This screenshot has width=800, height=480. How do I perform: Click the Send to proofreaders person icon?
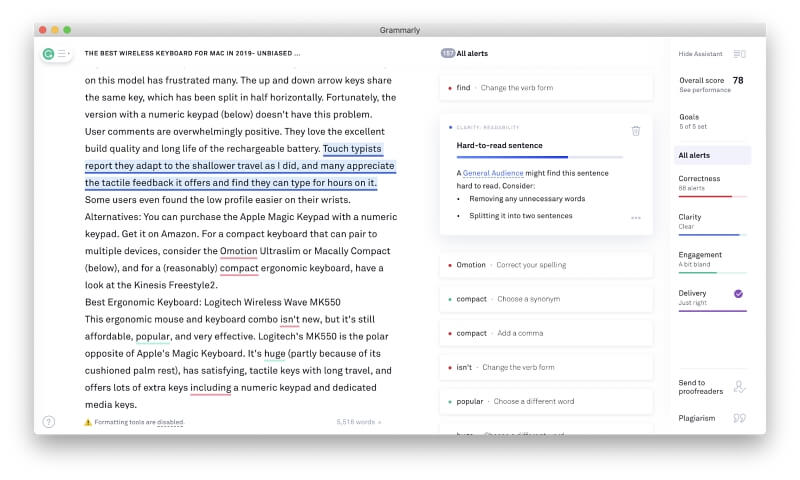tap(739, 387)
